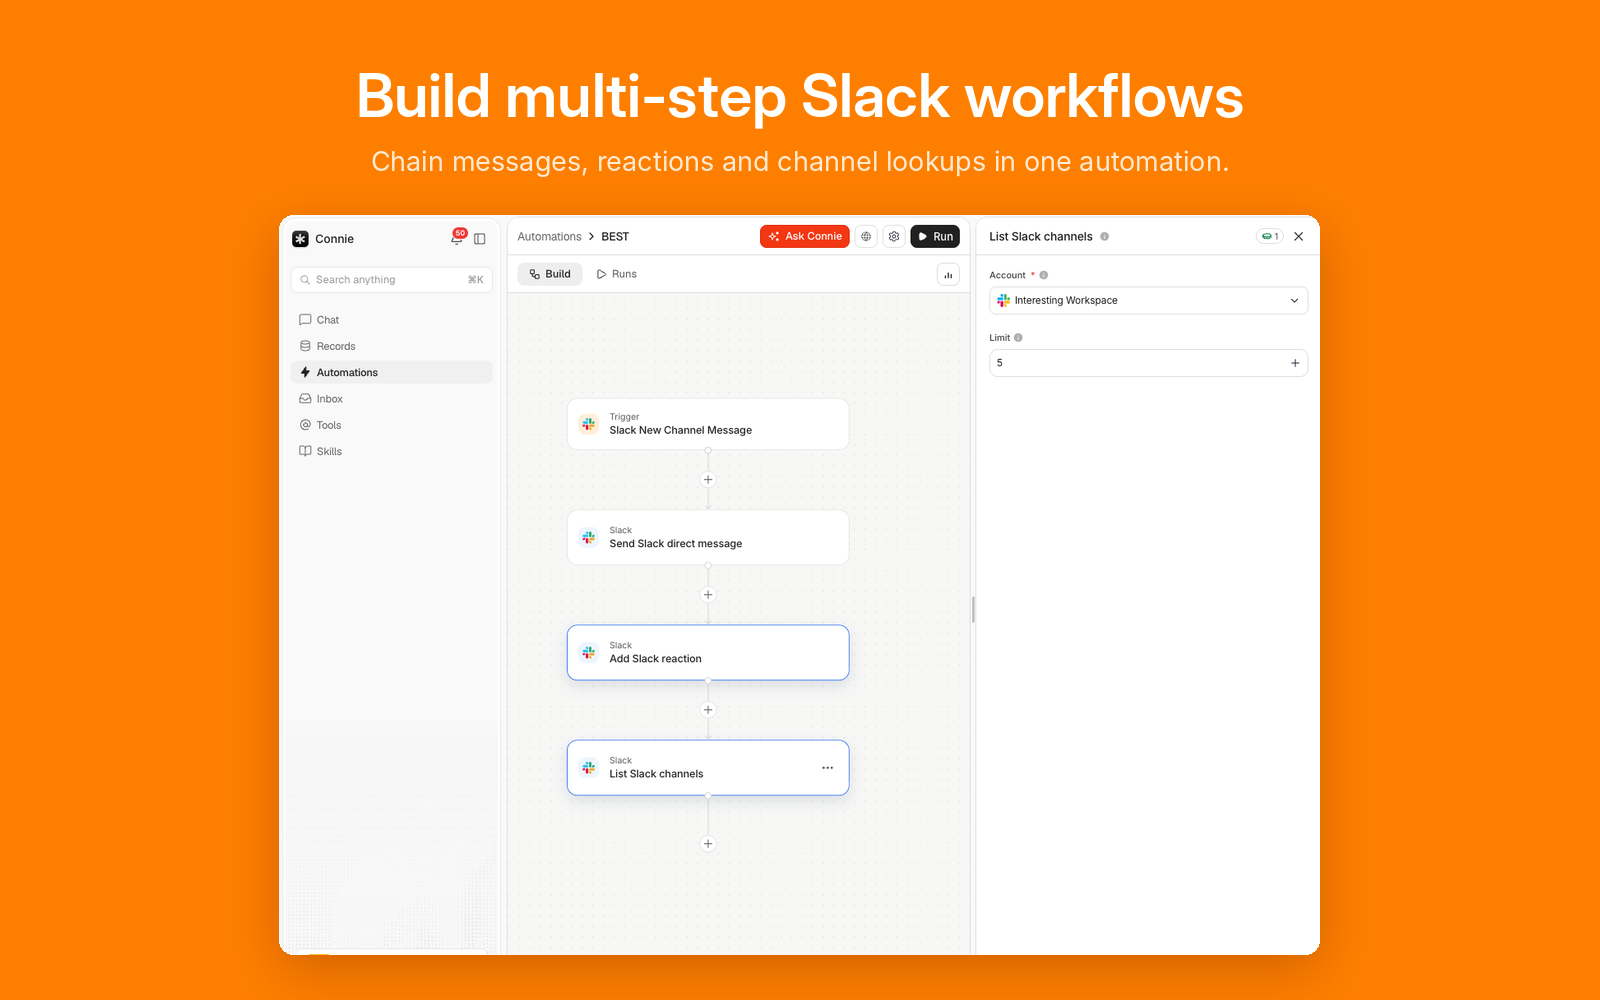Switch to the Build tab
This screenshot has width=1600, height=1000.
550,274
